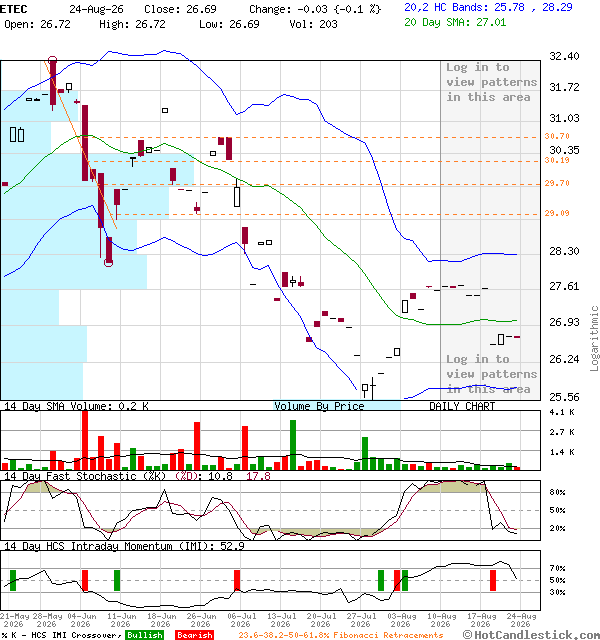
Task: Click the Close: 26.69 value
Action: click(x=180, y=9)
